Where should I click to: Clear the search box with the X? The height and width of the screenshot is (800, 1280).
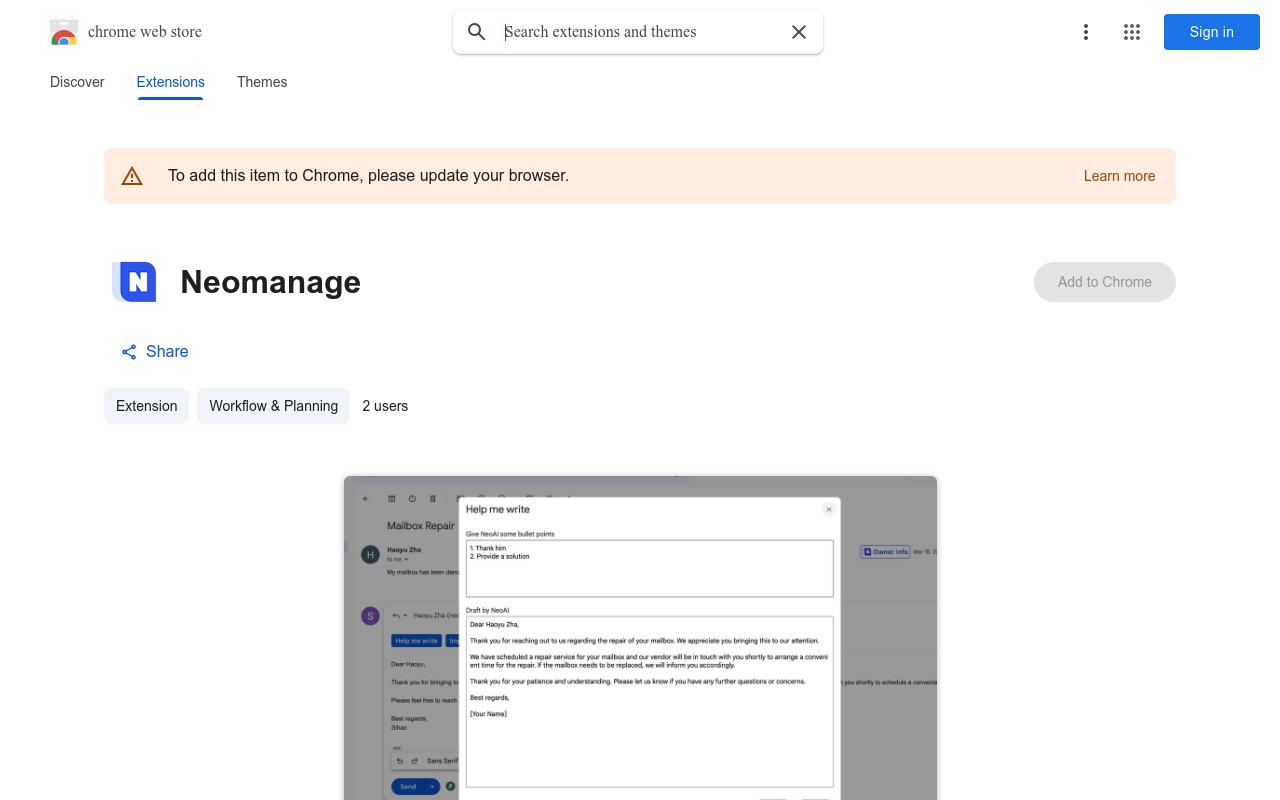pos(799,32)
